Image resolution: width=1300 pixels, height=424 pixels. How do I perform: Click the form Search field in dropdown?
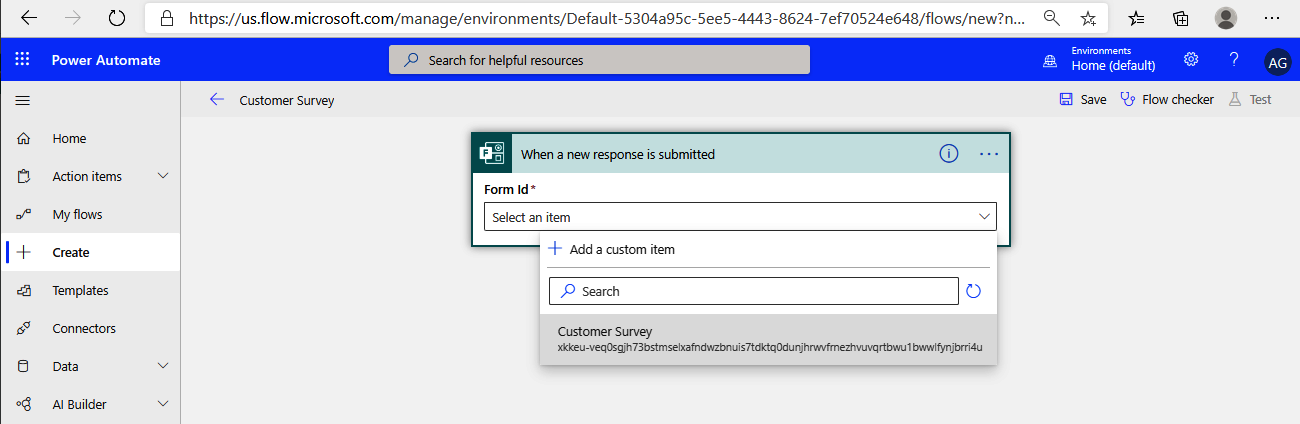tap(754, 291)
